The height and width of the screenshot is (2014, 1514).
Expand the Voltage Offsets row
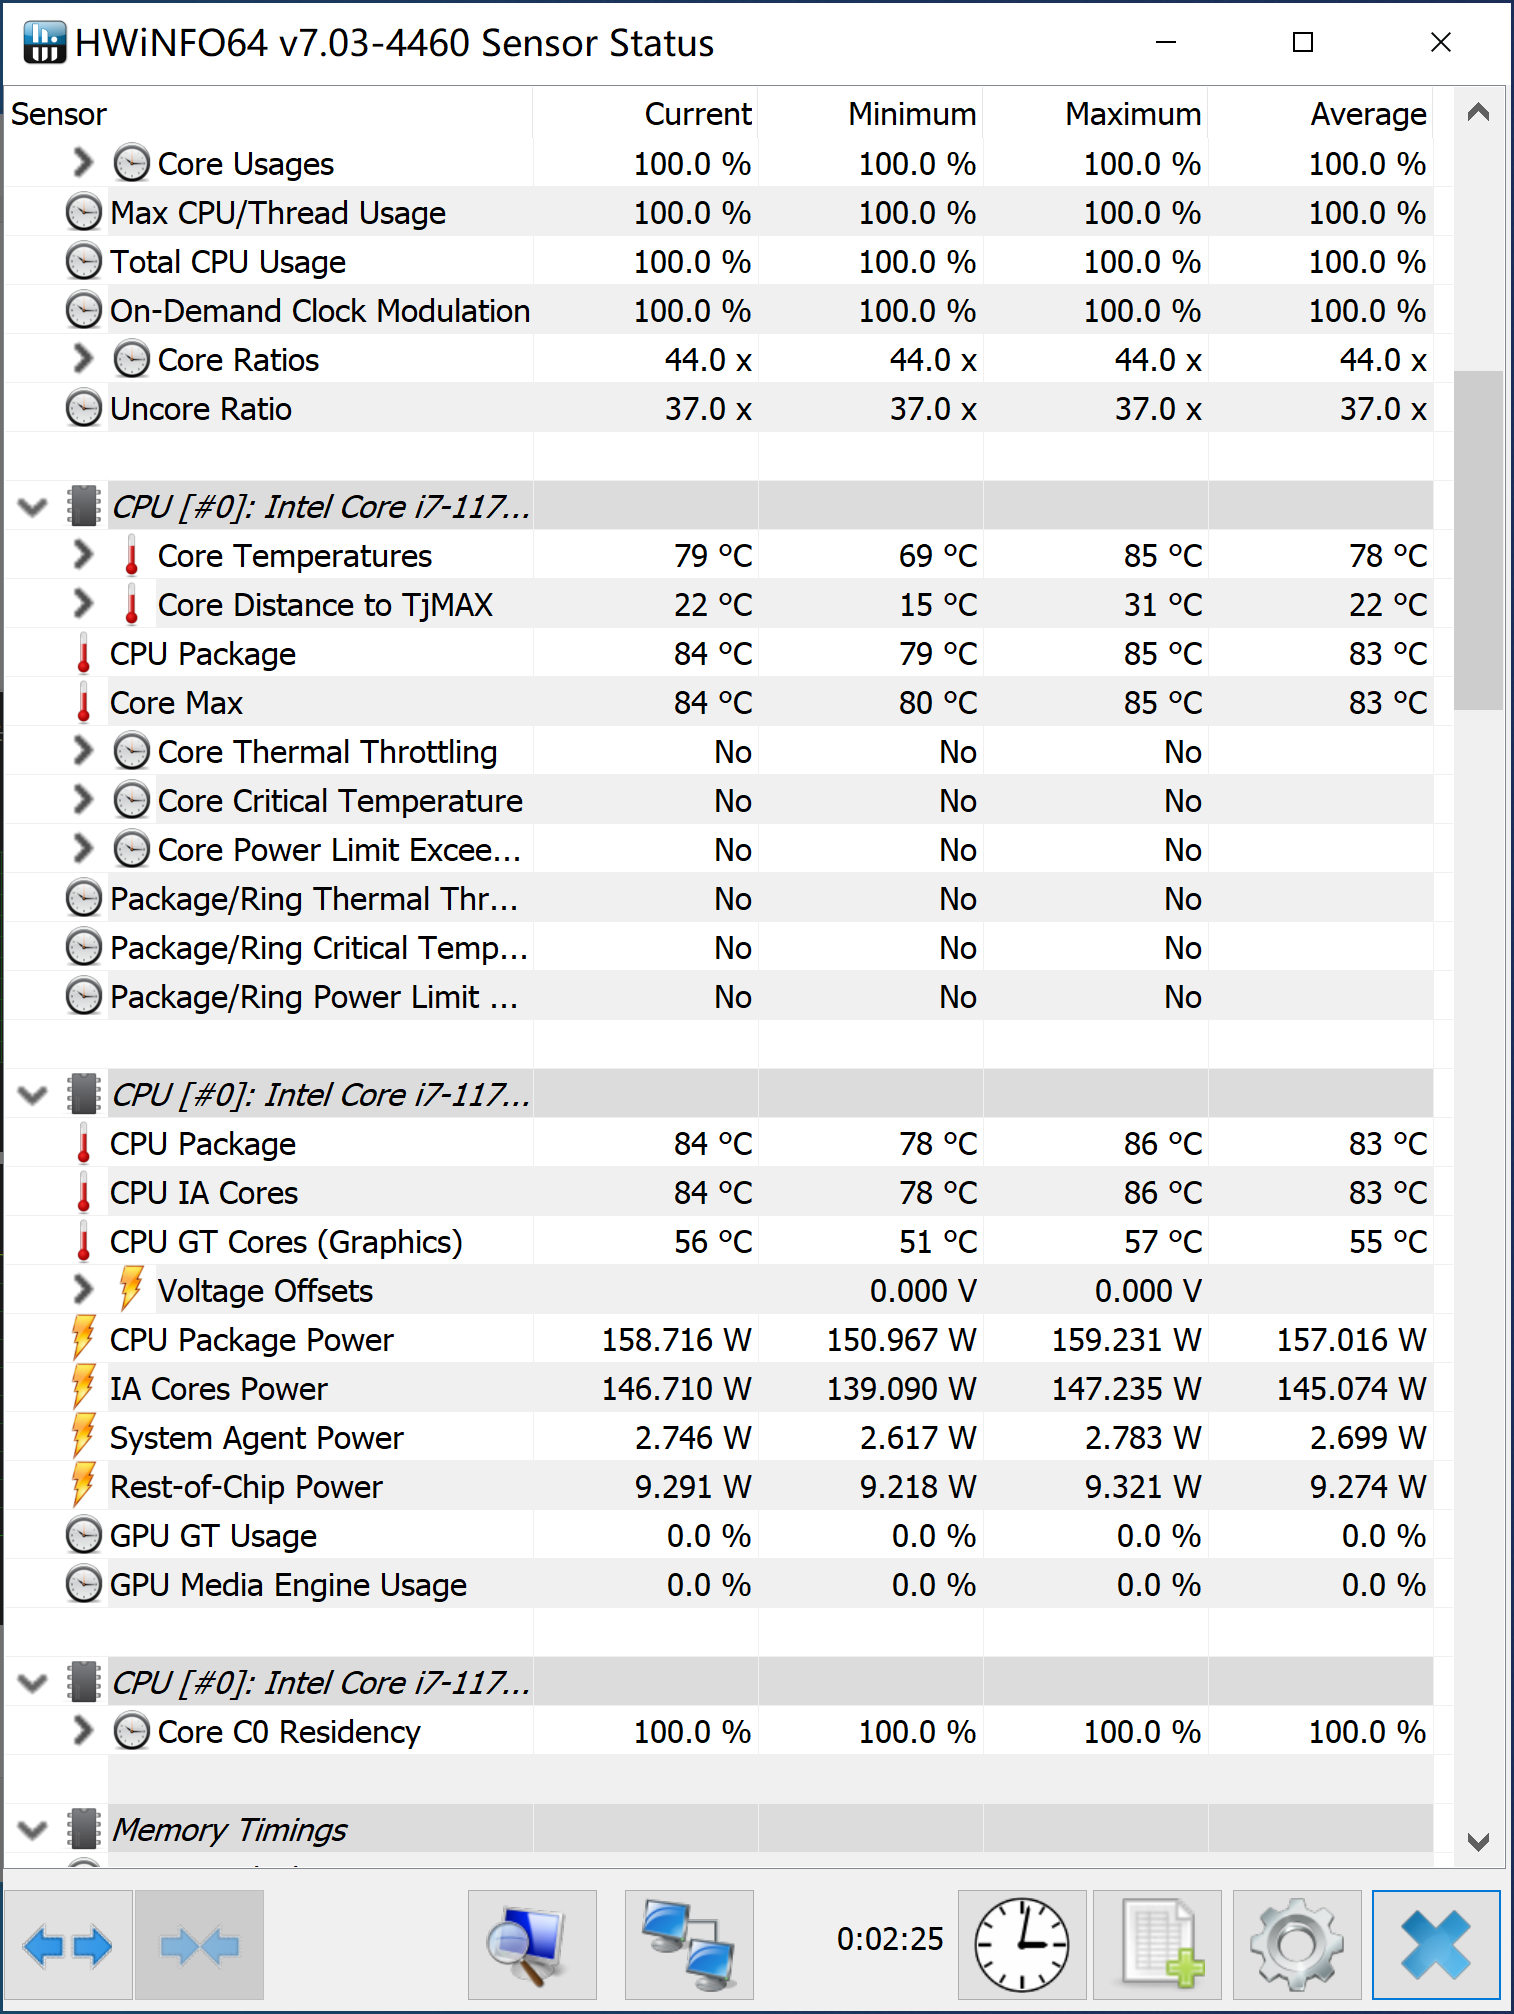pyautogui.click(x=84, y=1290)
